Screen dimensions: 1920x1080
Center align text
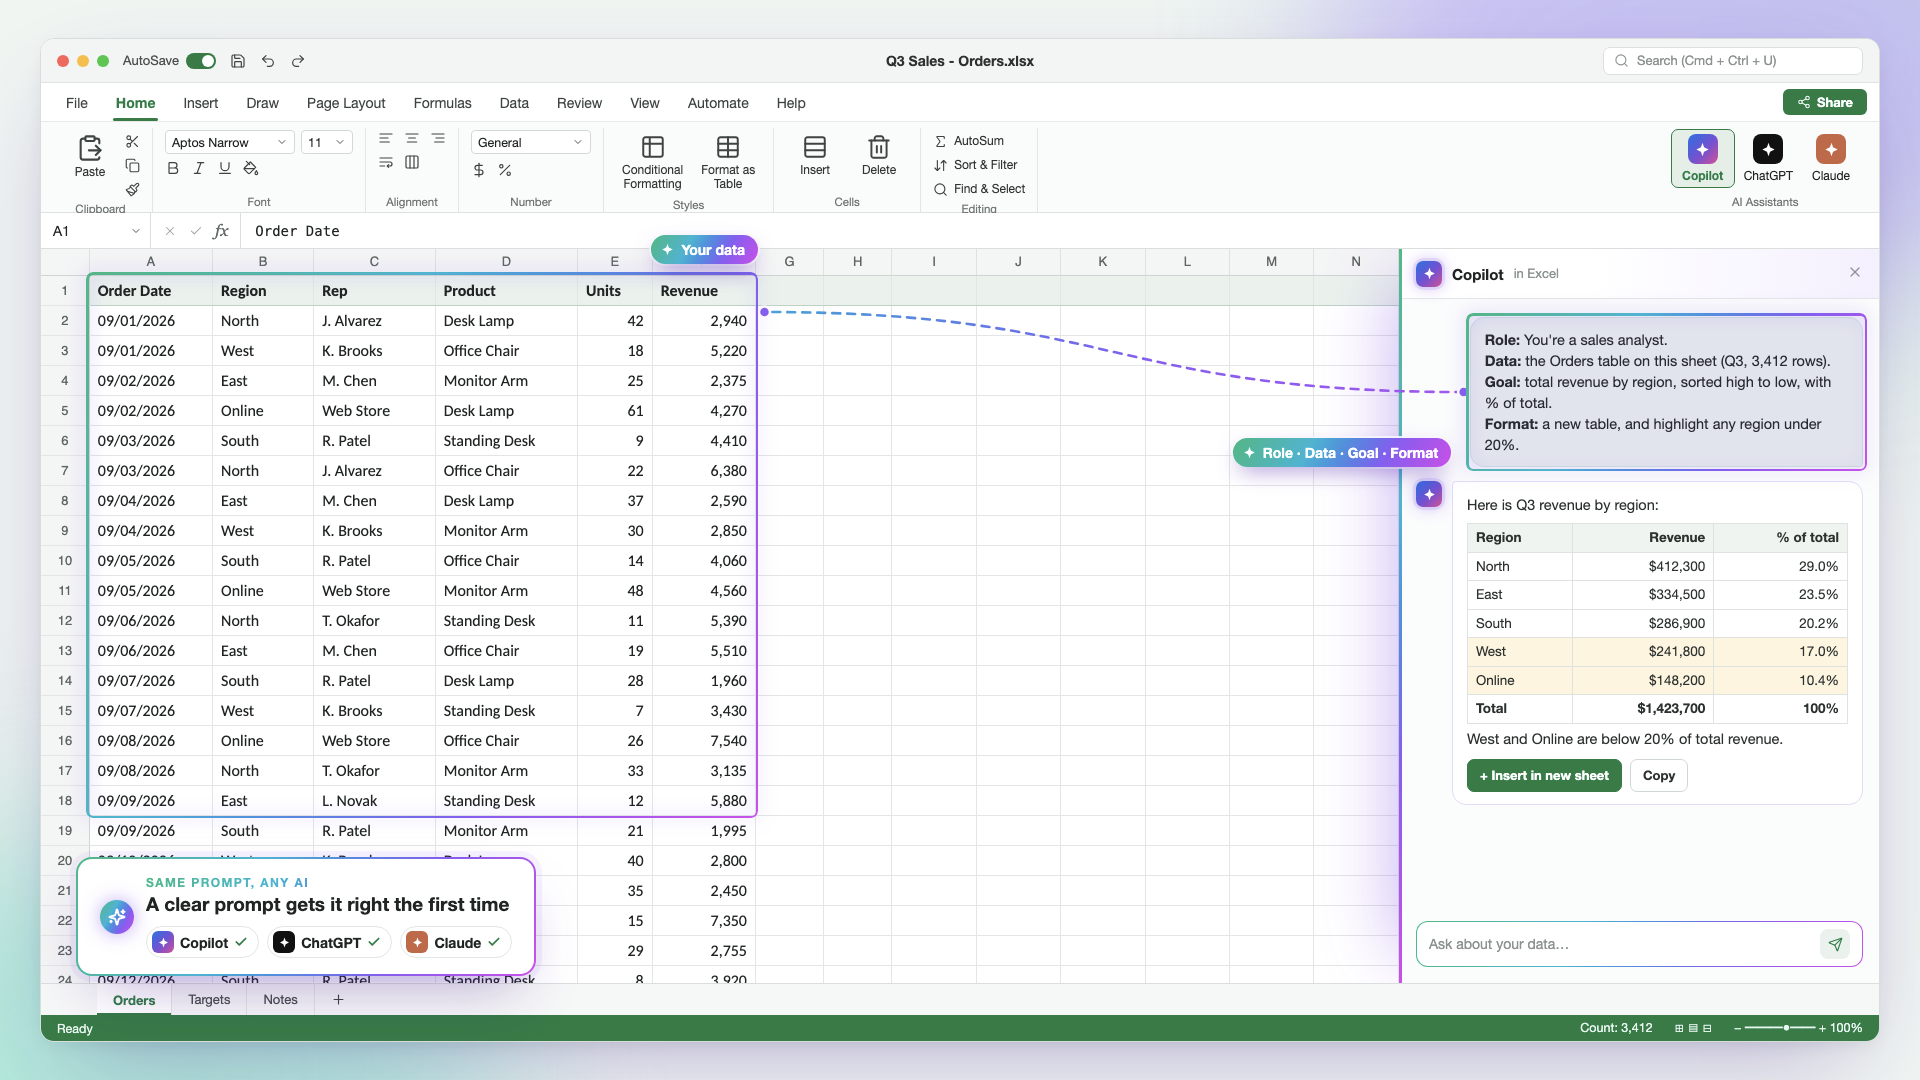click(412, 139)
